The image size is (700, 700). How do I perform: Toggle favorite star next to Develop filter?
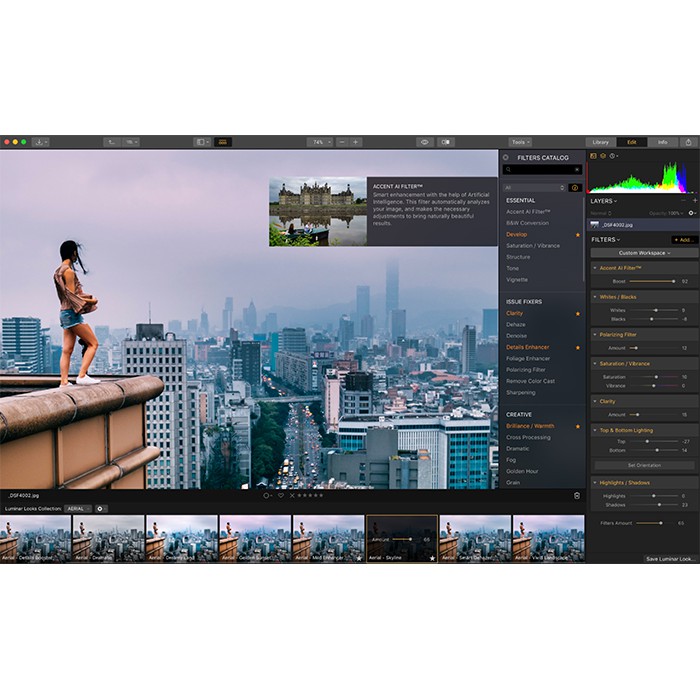[577, 234]
